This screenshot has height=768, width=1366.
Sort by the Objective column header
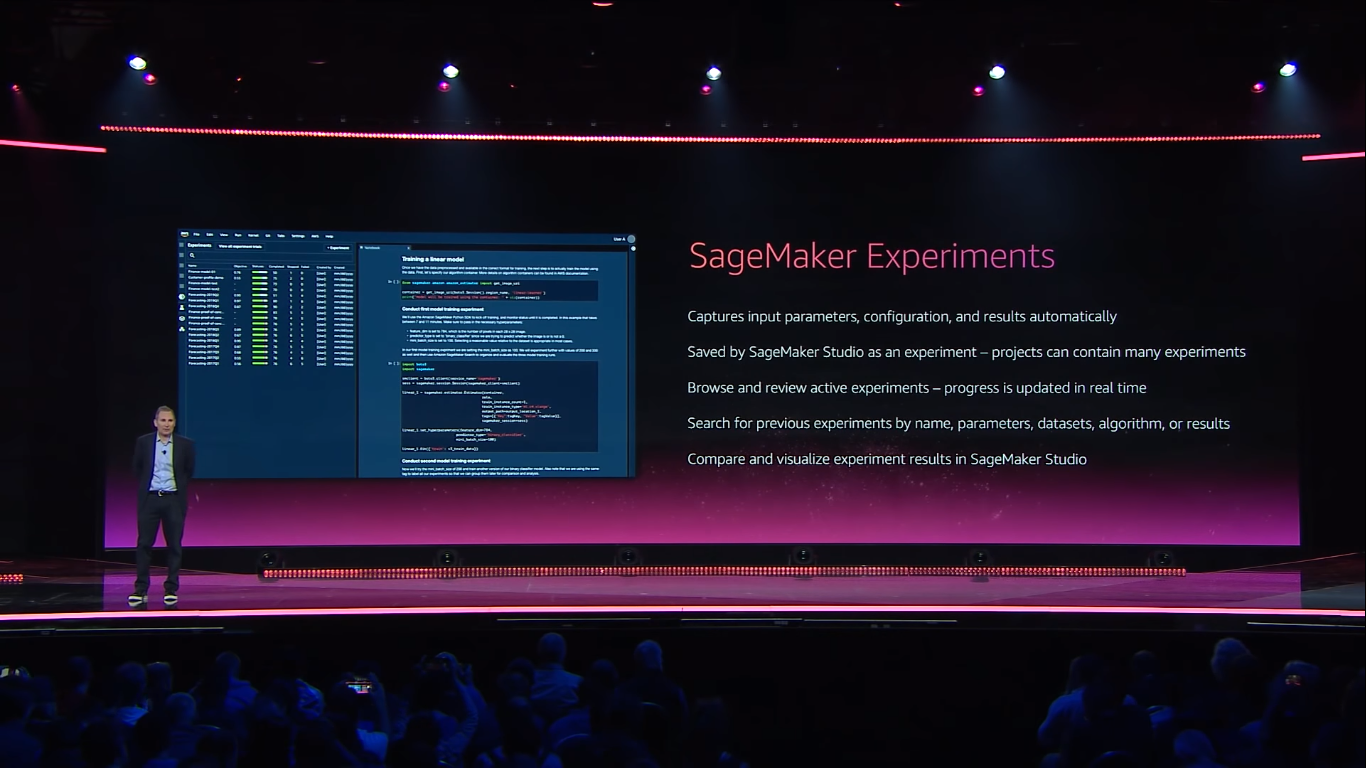coord(240,267)
